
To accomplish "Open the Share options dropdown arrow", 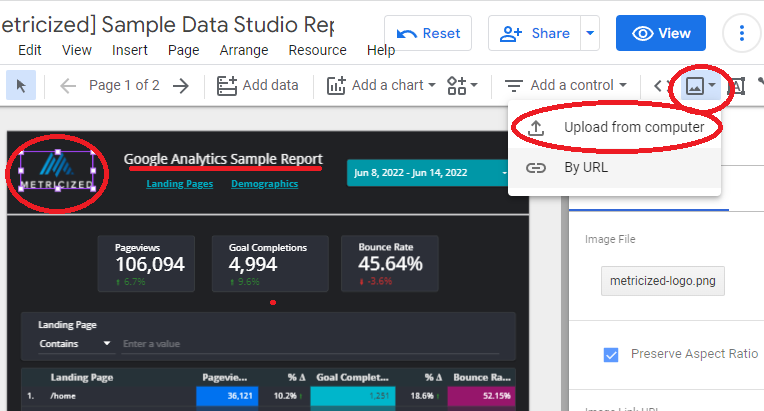I will (590, 33).
